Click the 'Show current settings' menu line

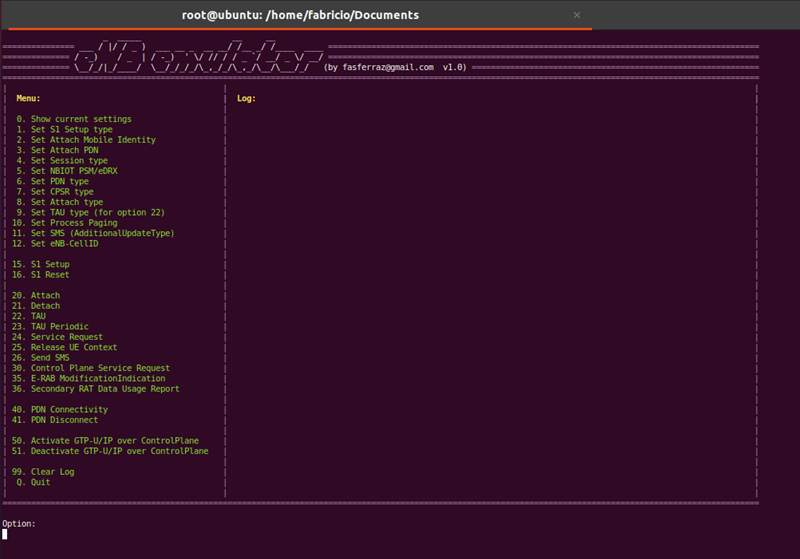pos(74,119)
